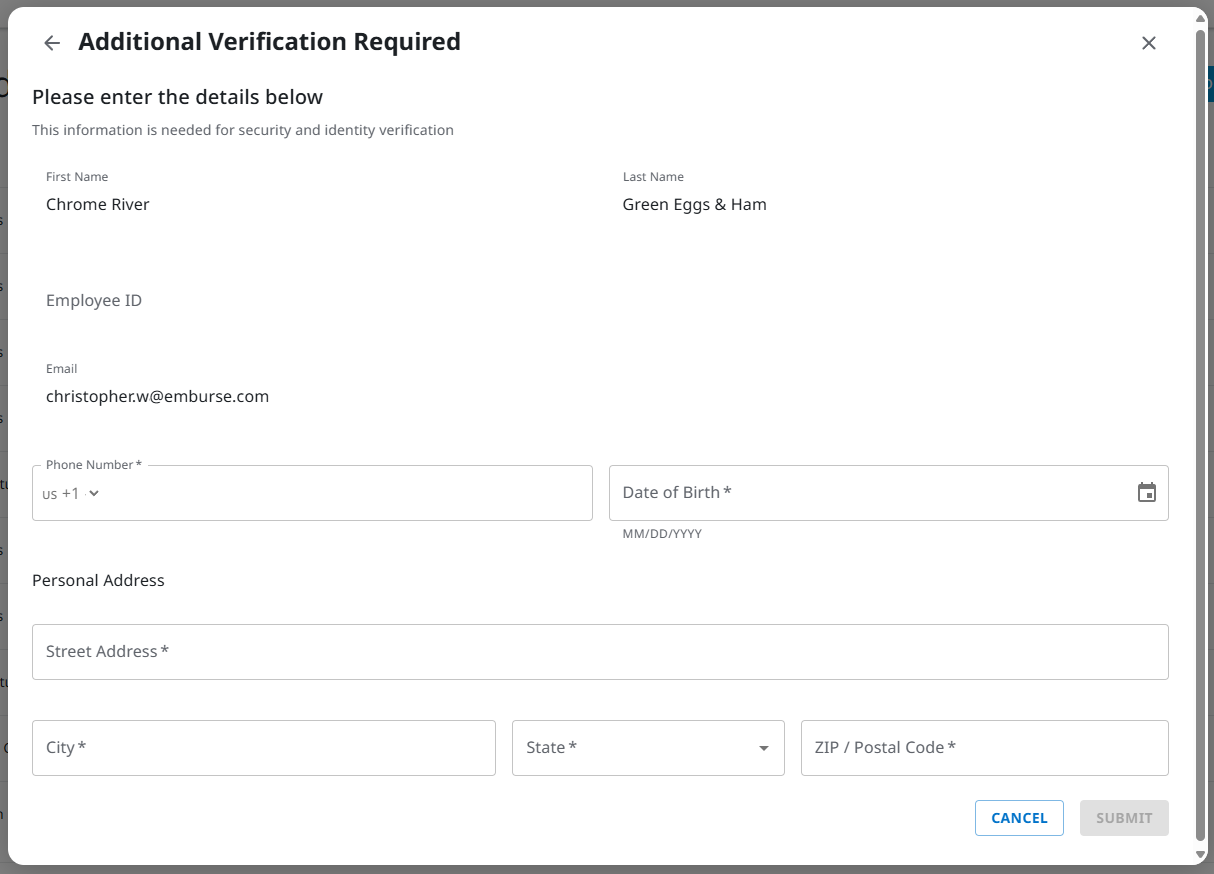The width and height of the screenshot is (1214, 874).
Task: Open the us +1 country code dropdown
Action: click(70, 493)
